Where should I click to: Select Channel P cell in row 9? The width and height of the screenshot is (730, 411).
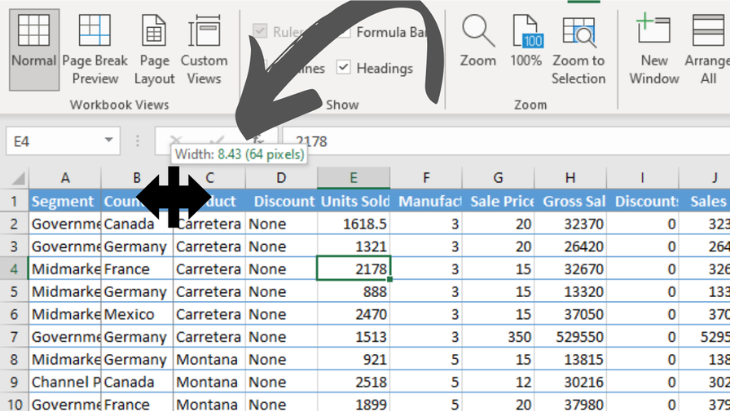(65, 382)
